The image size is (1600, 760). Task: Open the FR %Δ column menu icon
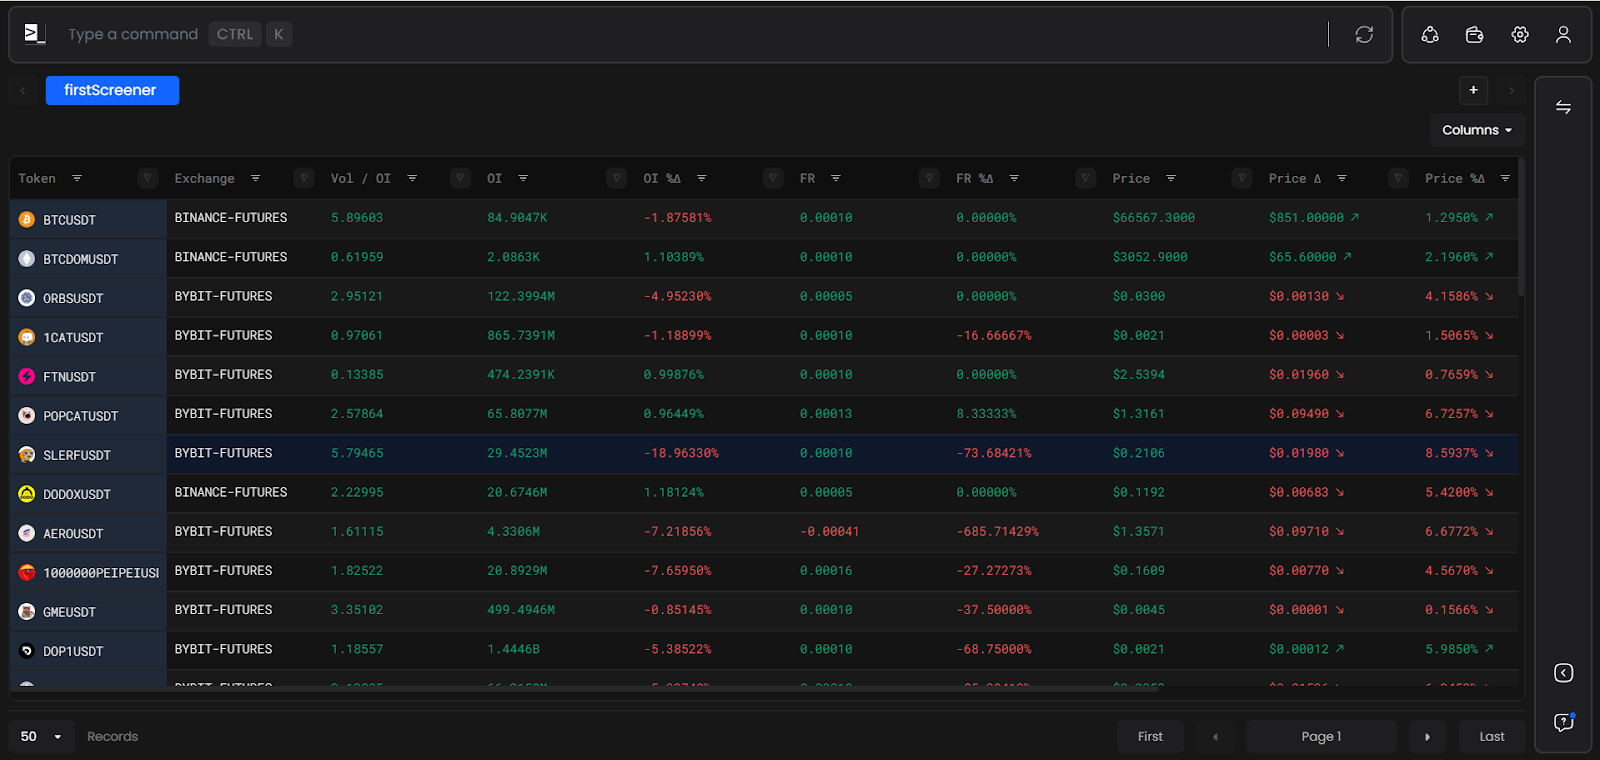1014,178
